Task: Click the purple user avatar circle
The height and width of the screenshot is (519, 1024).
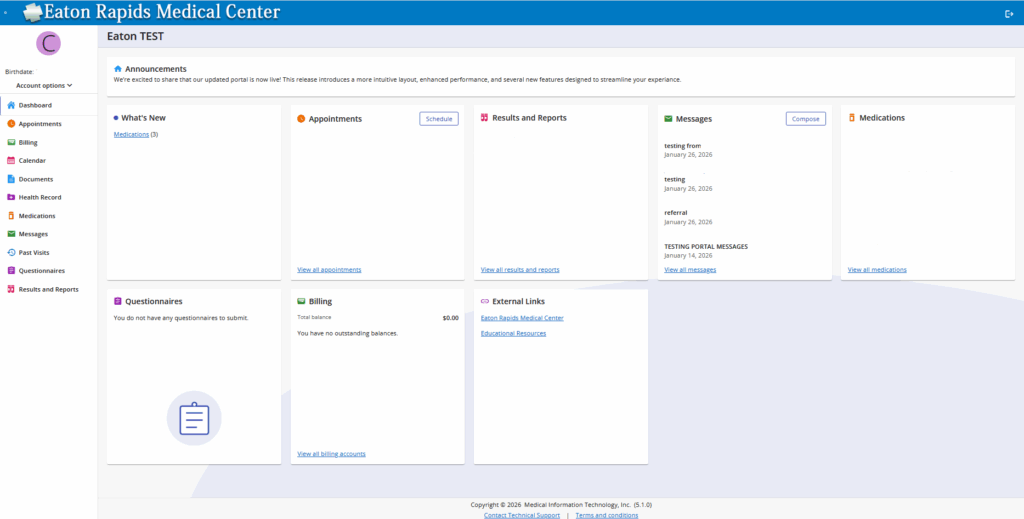Action: (x=48, y=43)
